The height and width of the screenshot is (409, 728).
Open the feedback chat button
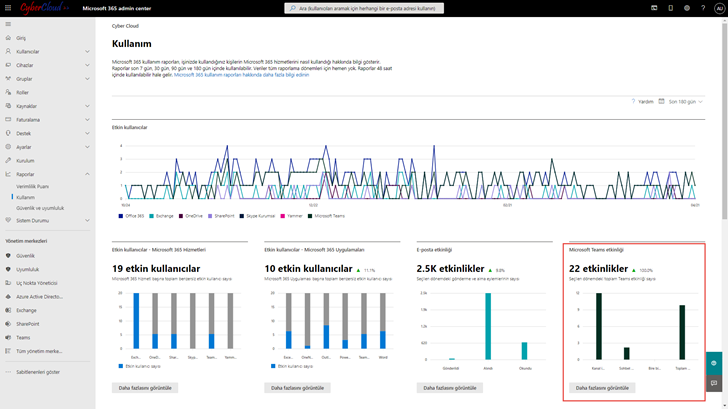714,383
